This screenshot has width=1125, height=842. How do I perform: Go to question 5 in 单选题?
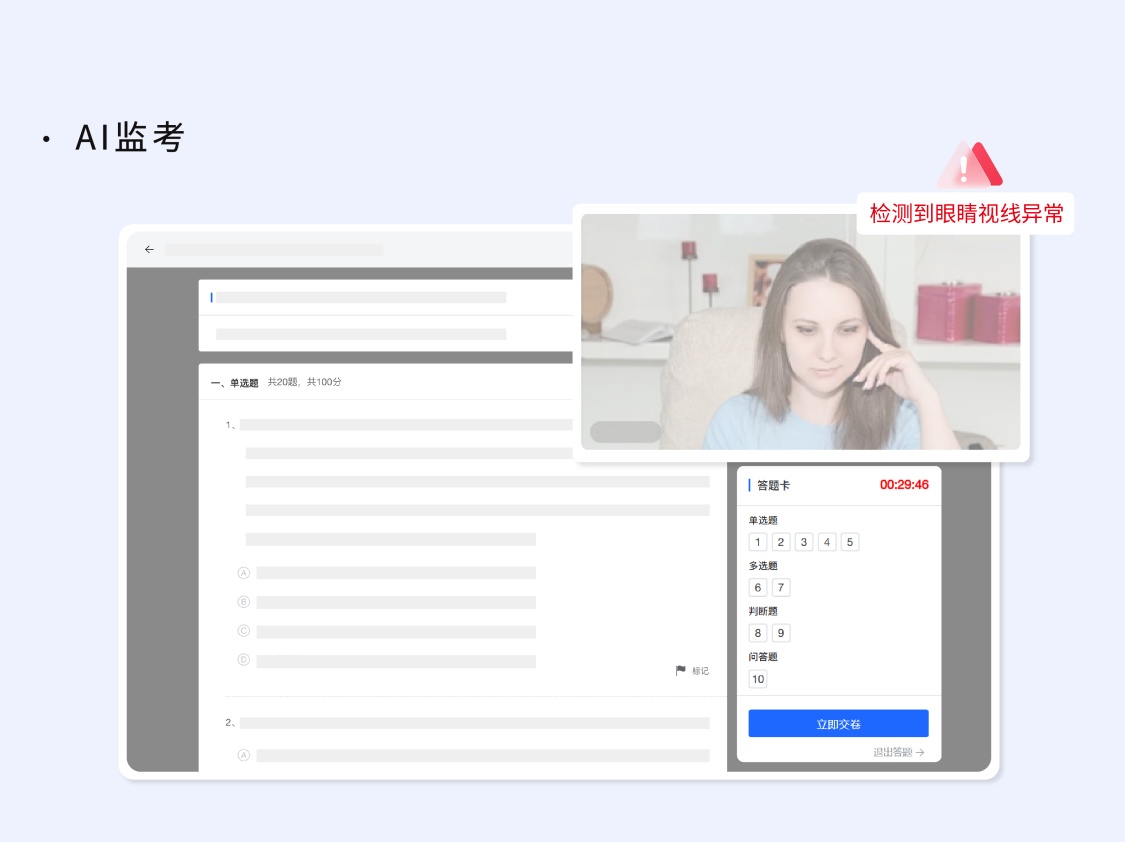(850, 542)
